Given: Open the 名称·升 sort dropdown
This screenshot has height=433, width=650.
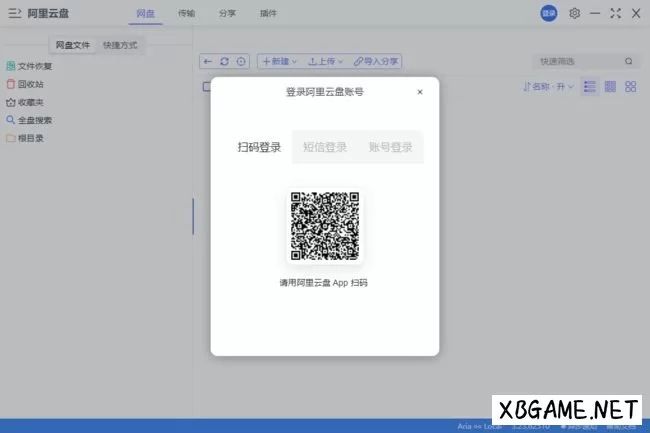Looking at the screenshot, I should (548, 87).
